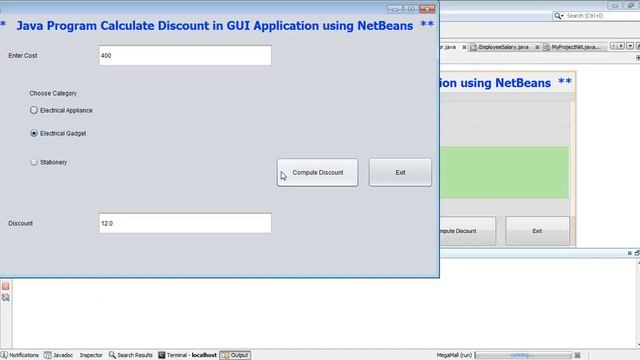This screenshot has height=360, width=640.
Task: Click the Terminal tab icon
Action: click(x=162, y=355)
